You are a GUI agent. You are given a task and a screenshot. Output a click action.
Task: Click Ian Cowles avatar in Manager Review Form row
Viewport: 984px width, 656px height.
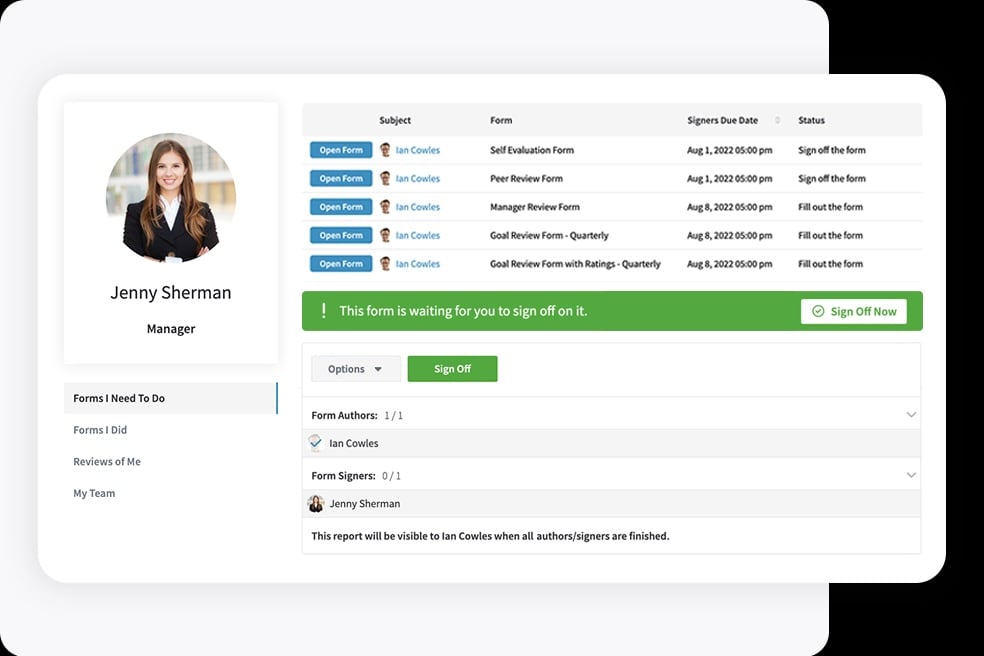coord(385,206)
